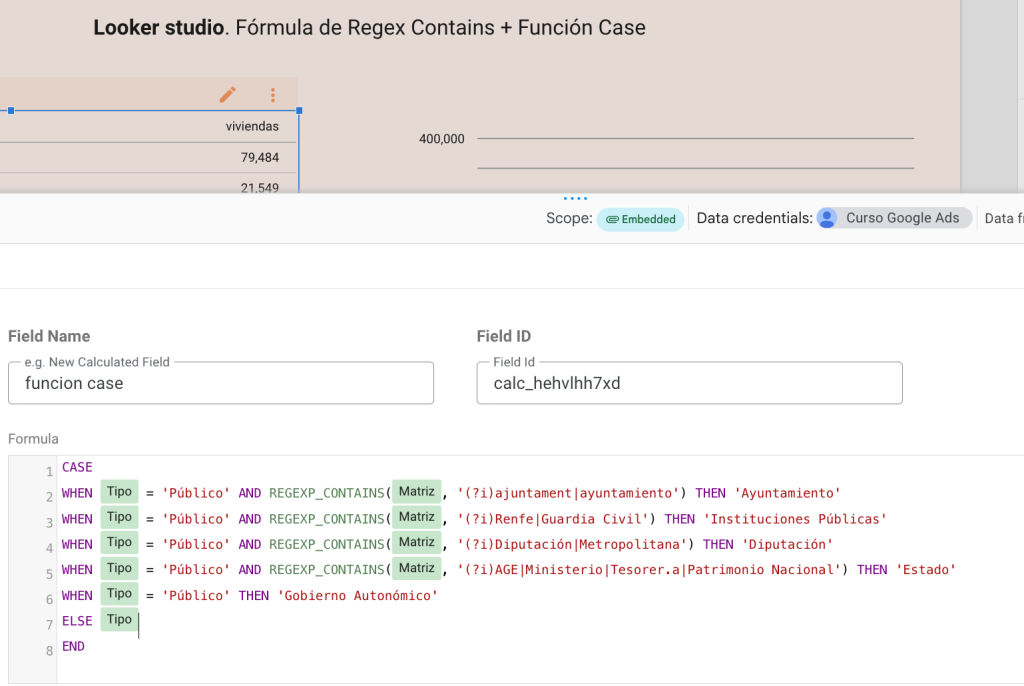Click the 'Ayuntamiento' result string
Viewport: 1024px width, 686px height.
[x=787, y=493]
